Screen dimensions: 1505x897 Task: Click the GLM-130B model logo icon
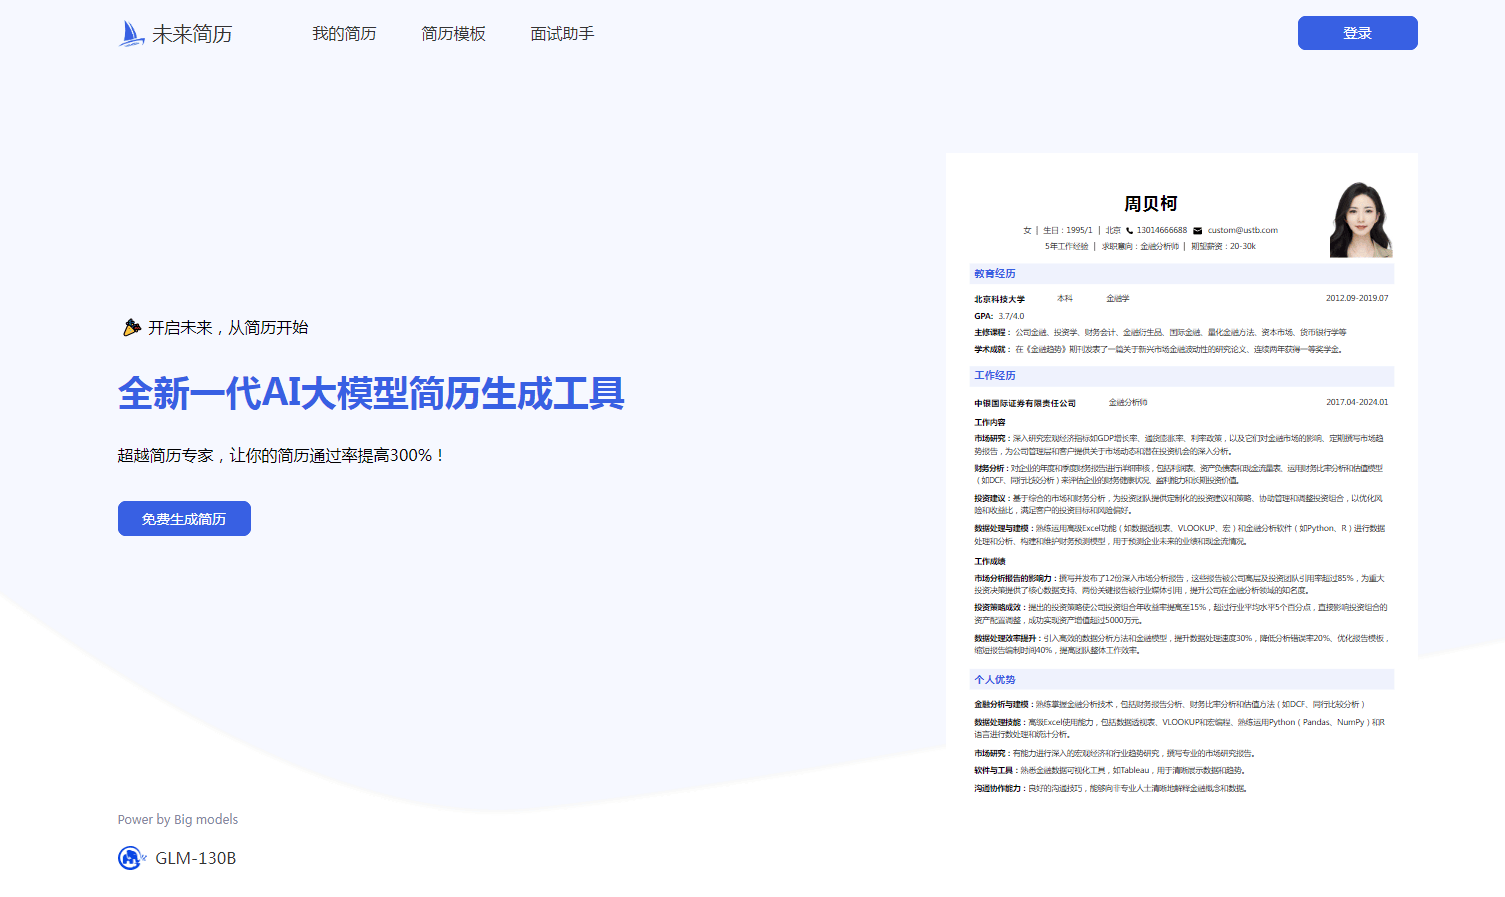coord(131,858)
